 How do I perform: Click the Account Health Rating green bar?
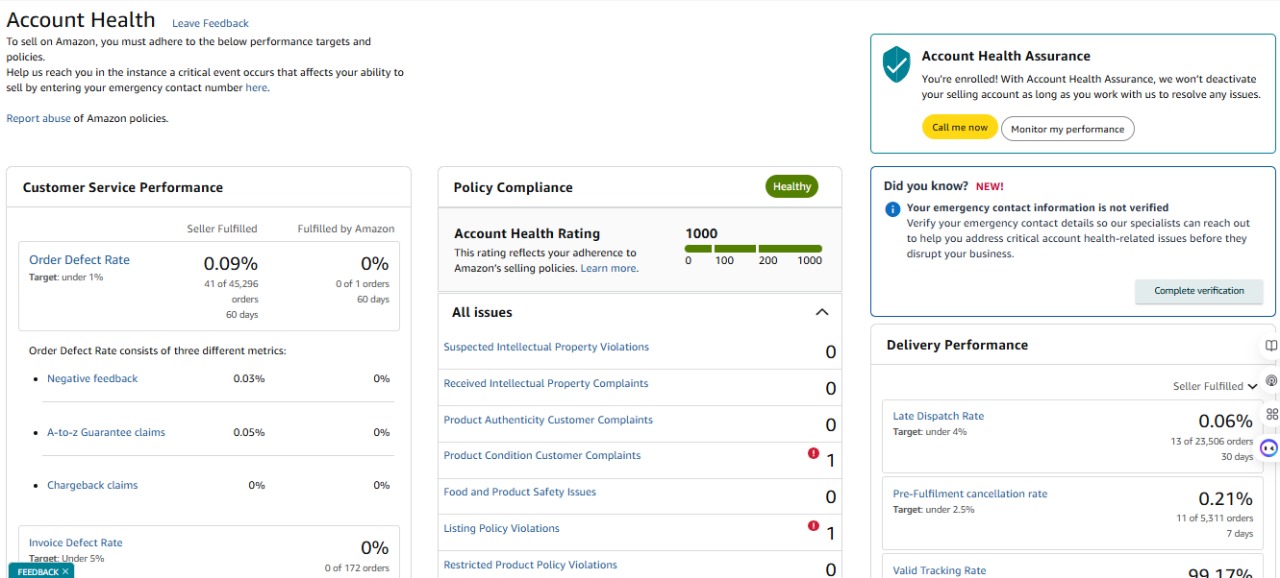(x=753, y=248)
